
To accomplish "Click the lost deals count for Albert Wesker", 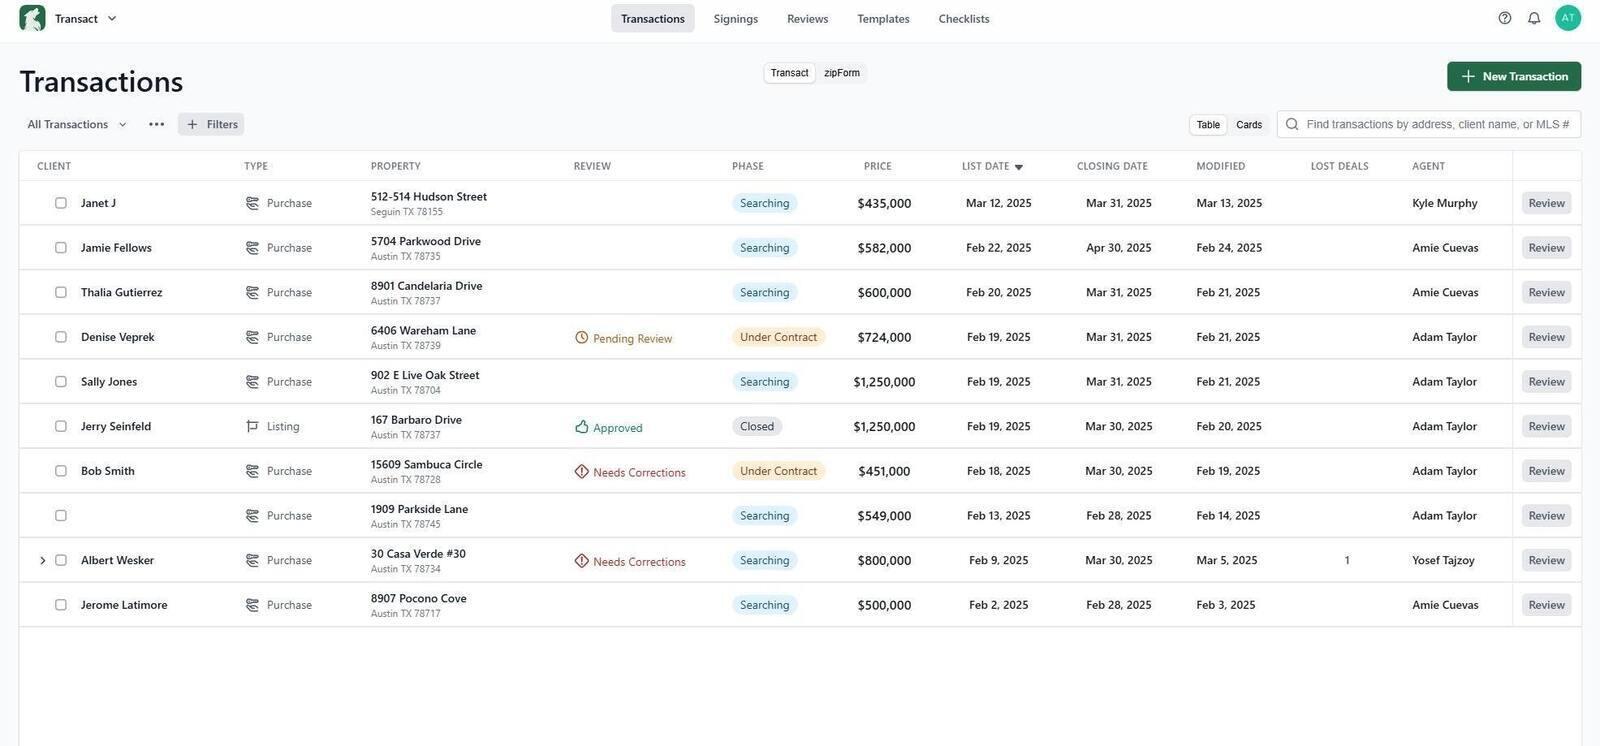I will pyautogui.click(x=1347, y=560).
